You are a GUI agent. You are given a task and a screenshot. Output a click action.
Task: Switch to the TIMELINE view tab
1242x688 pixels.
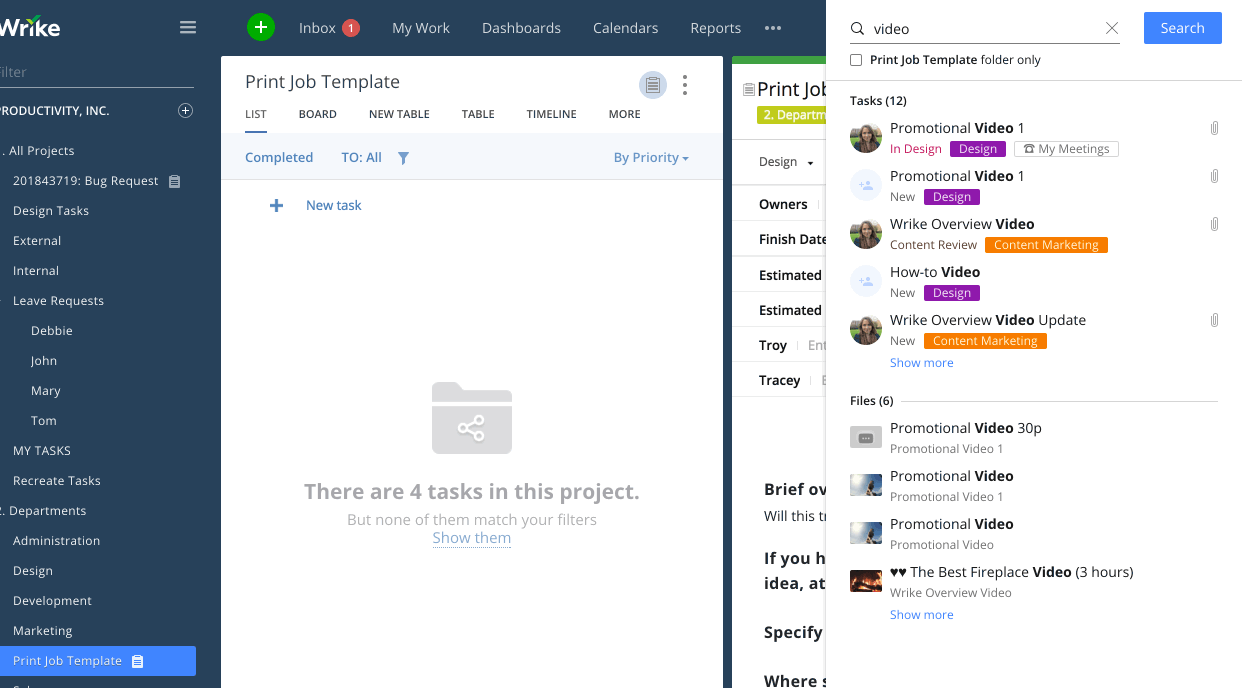coord(552,114)
